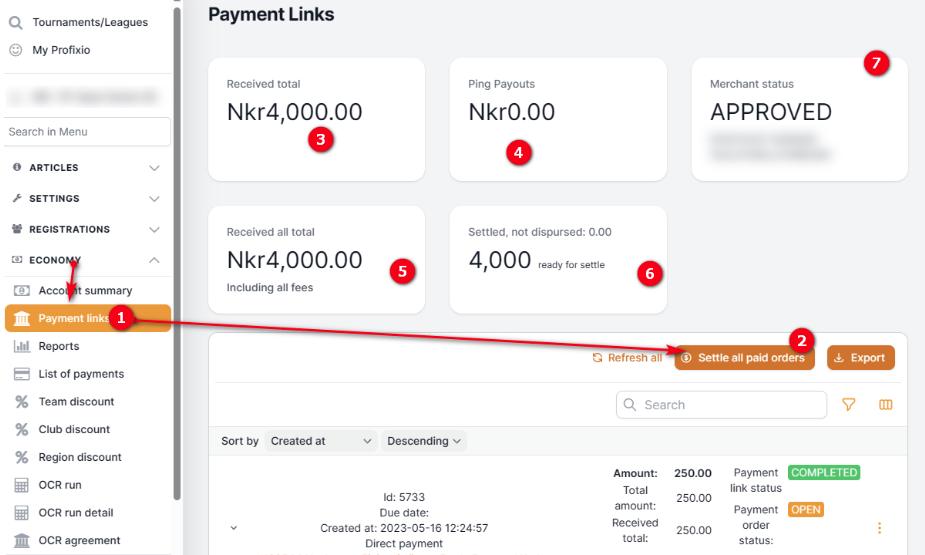Image resolution: width=925 pixels, height=555 pixels.
Task: Click the My Profixio smiley icon
Action: 16,50
